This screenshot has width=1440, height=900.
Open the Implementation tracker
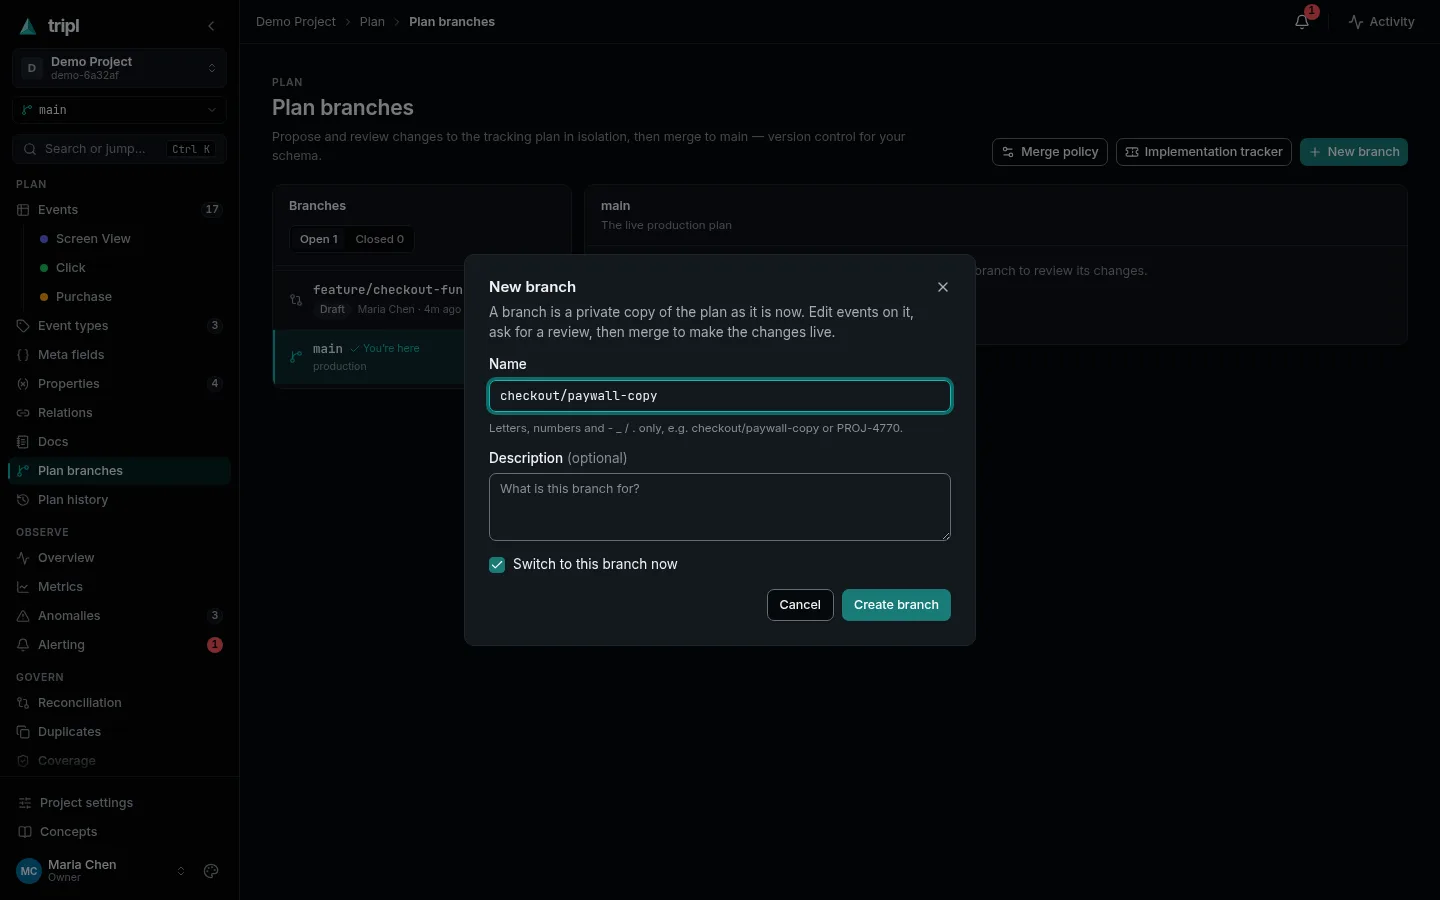[1204, 152]
